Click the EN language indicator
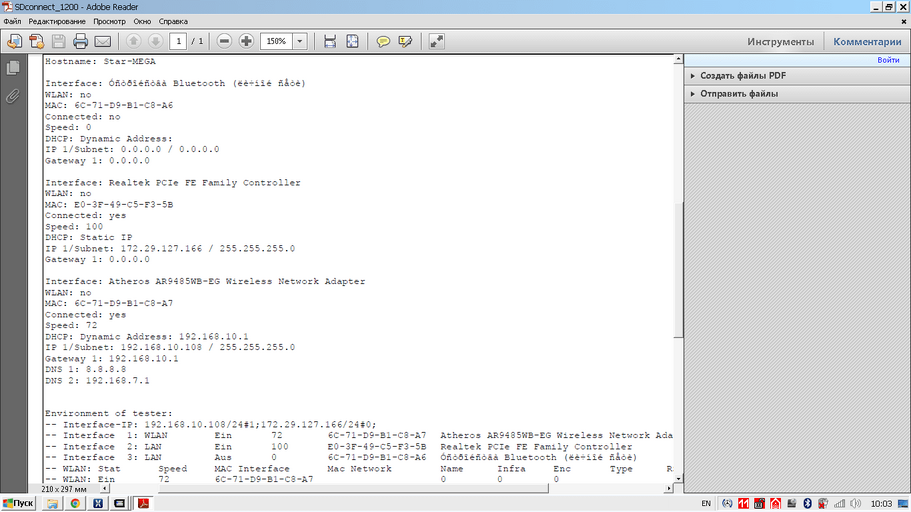 tap(706, 503)
